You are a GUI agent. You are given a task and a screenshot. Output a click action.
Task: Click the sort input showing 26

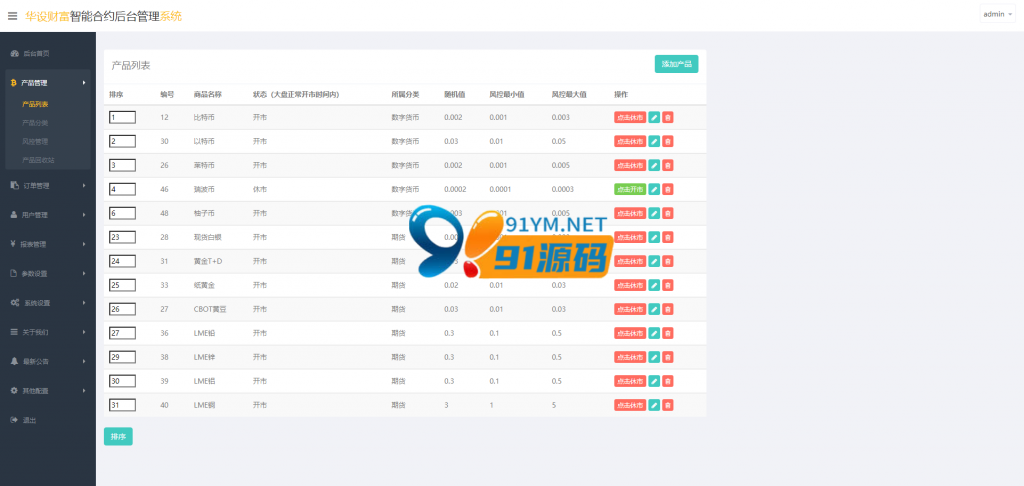[x=122, y=309]
